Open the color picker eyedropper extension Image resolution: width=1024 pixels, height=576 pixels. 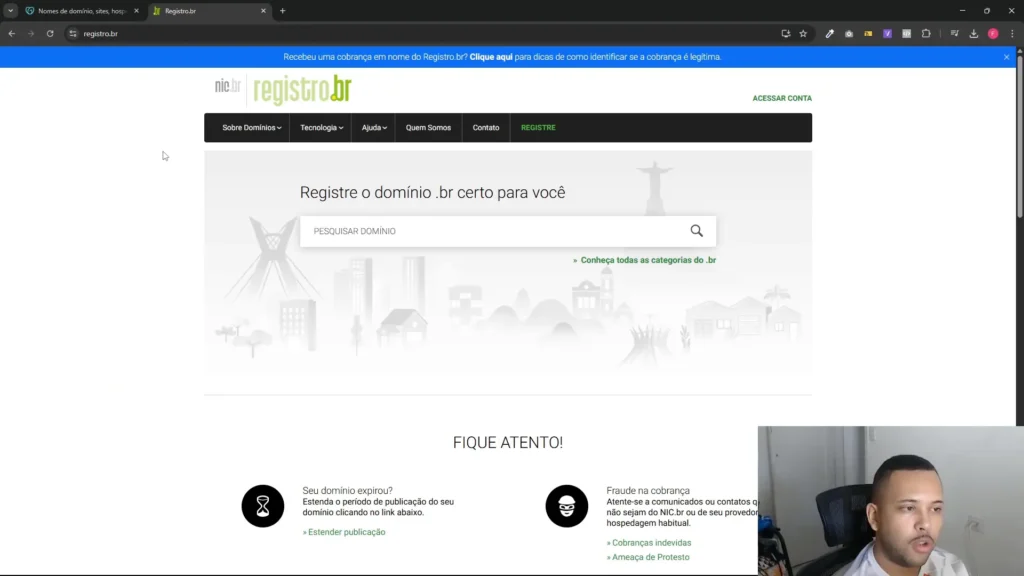pyautogui.click(x=829, y=33)
